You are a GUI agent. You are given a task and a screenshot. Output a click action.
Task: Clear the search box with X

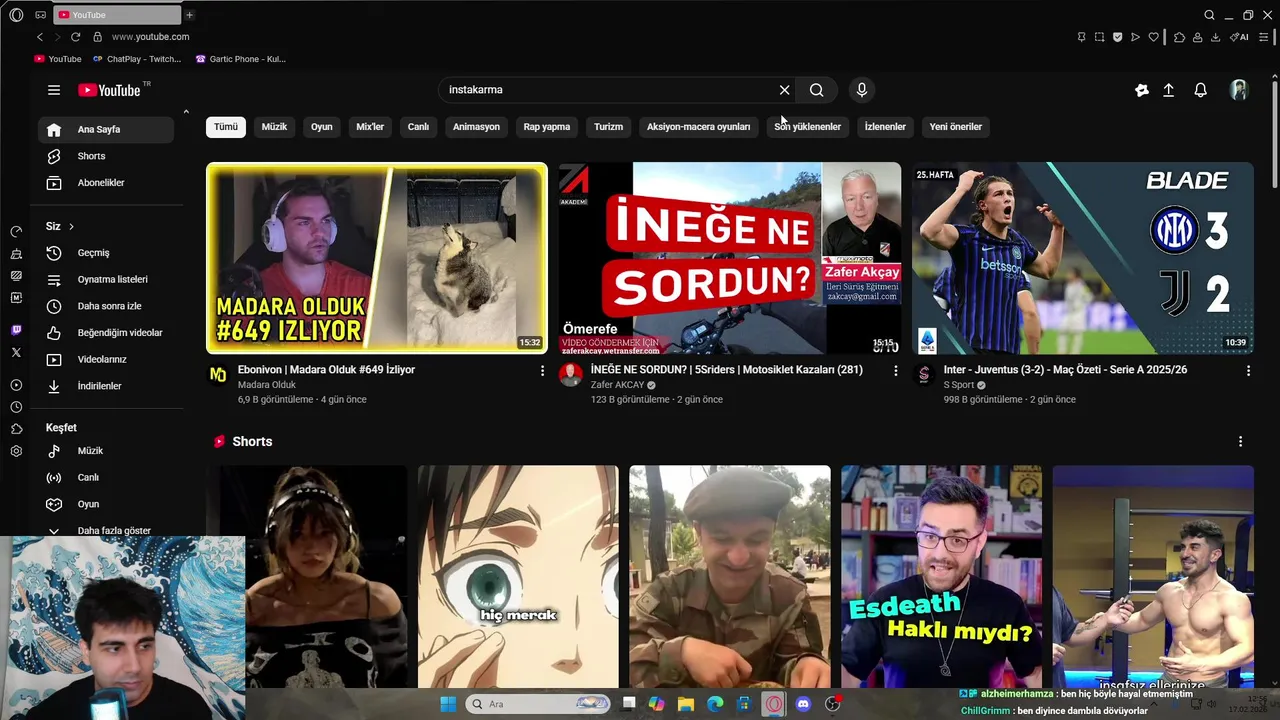tap(784, 90)
